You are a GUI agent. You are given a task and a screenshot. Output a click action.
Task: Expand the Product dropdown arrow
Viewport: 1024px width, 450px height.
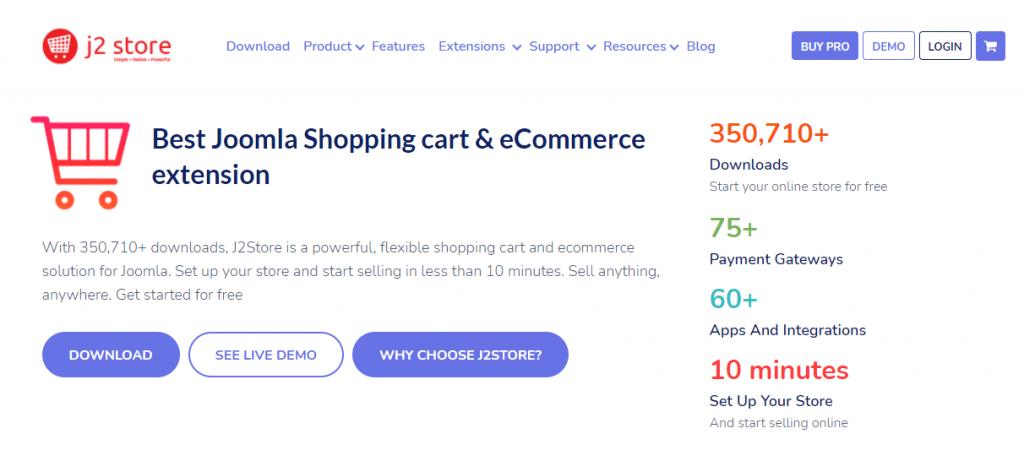361,47
